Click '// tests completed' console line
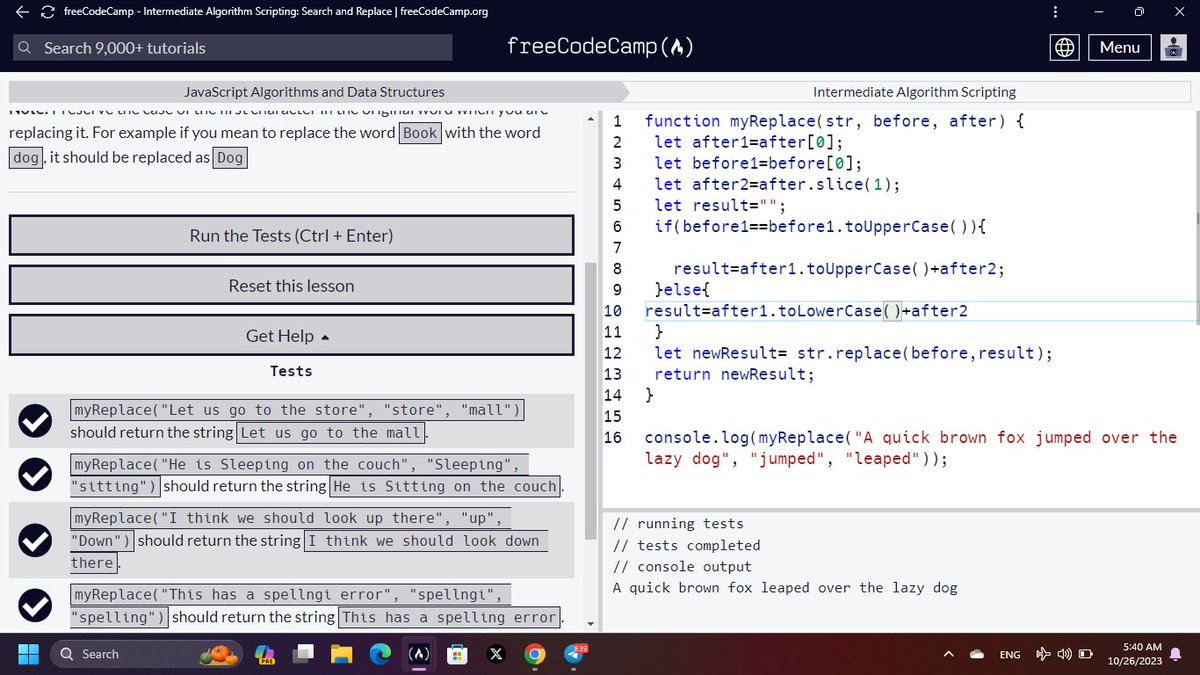Viewport: 1200px width, 675px height. coord(686,545)
